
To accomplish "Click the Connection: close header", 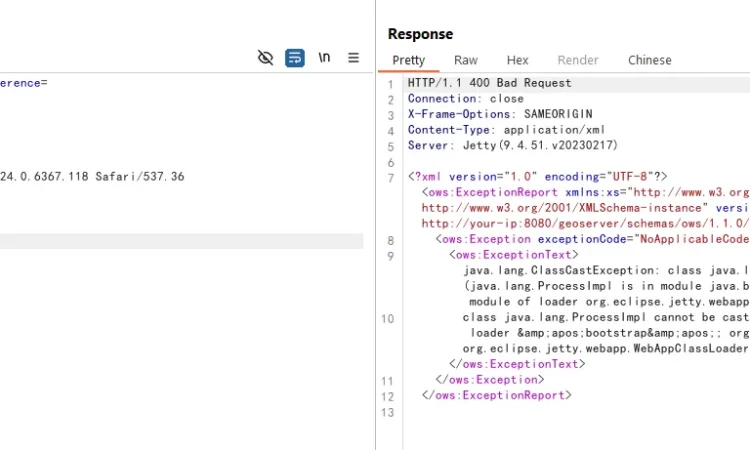I will pyautogui.click(x=465, y=99).
